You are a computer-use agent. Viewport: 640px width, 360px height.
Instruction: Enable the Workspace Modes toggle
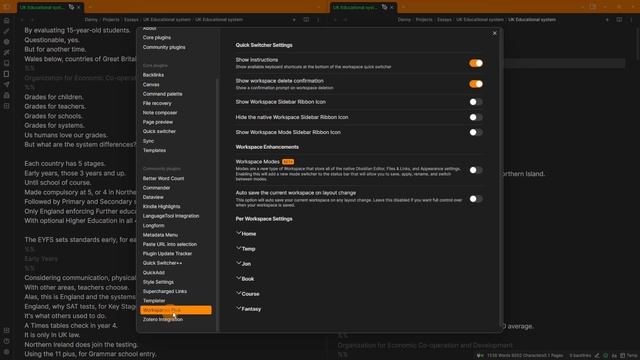coord(476,170)
